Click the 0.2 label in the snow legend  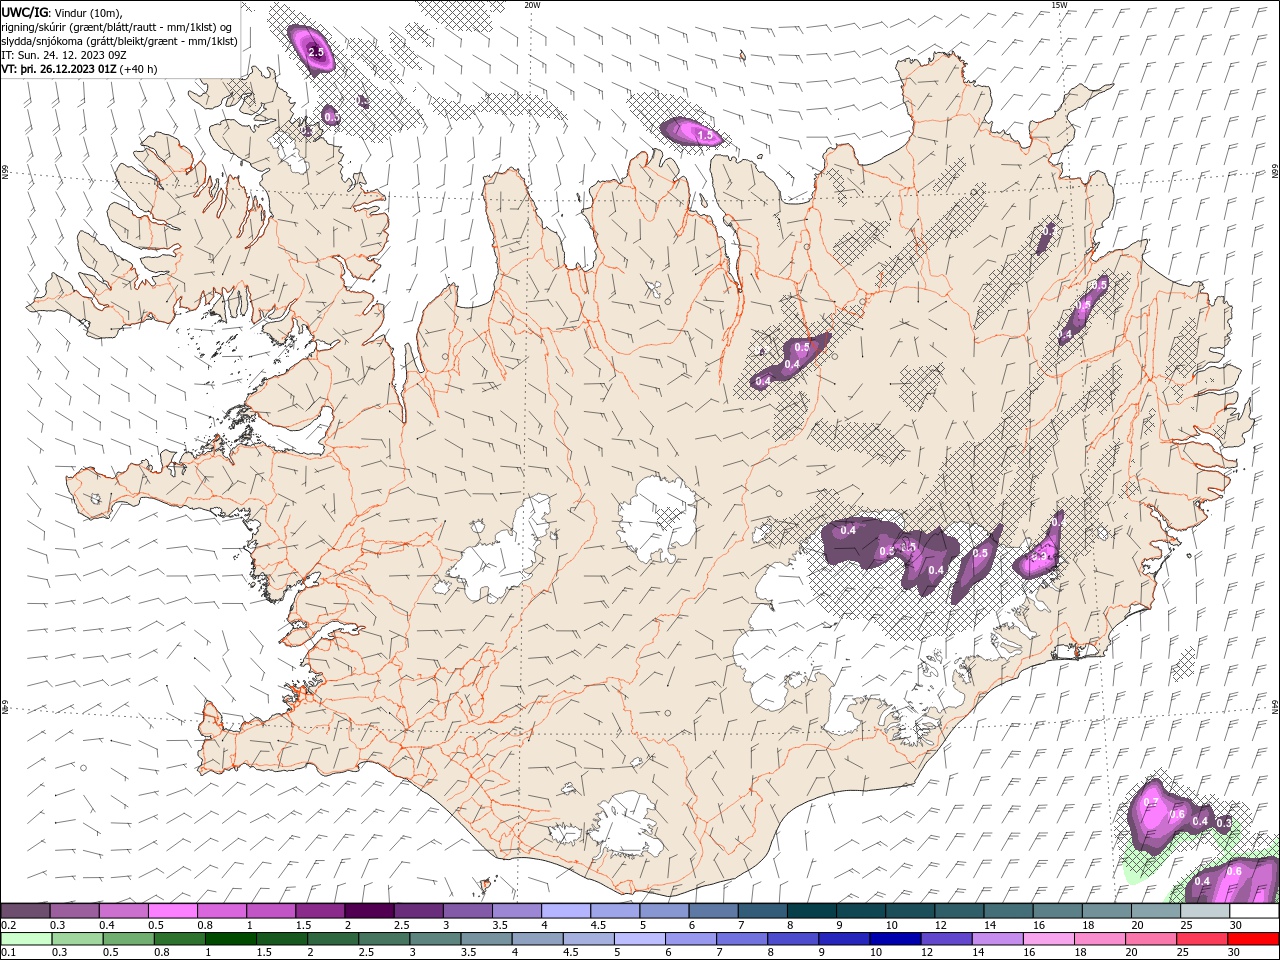pos(9,925)
